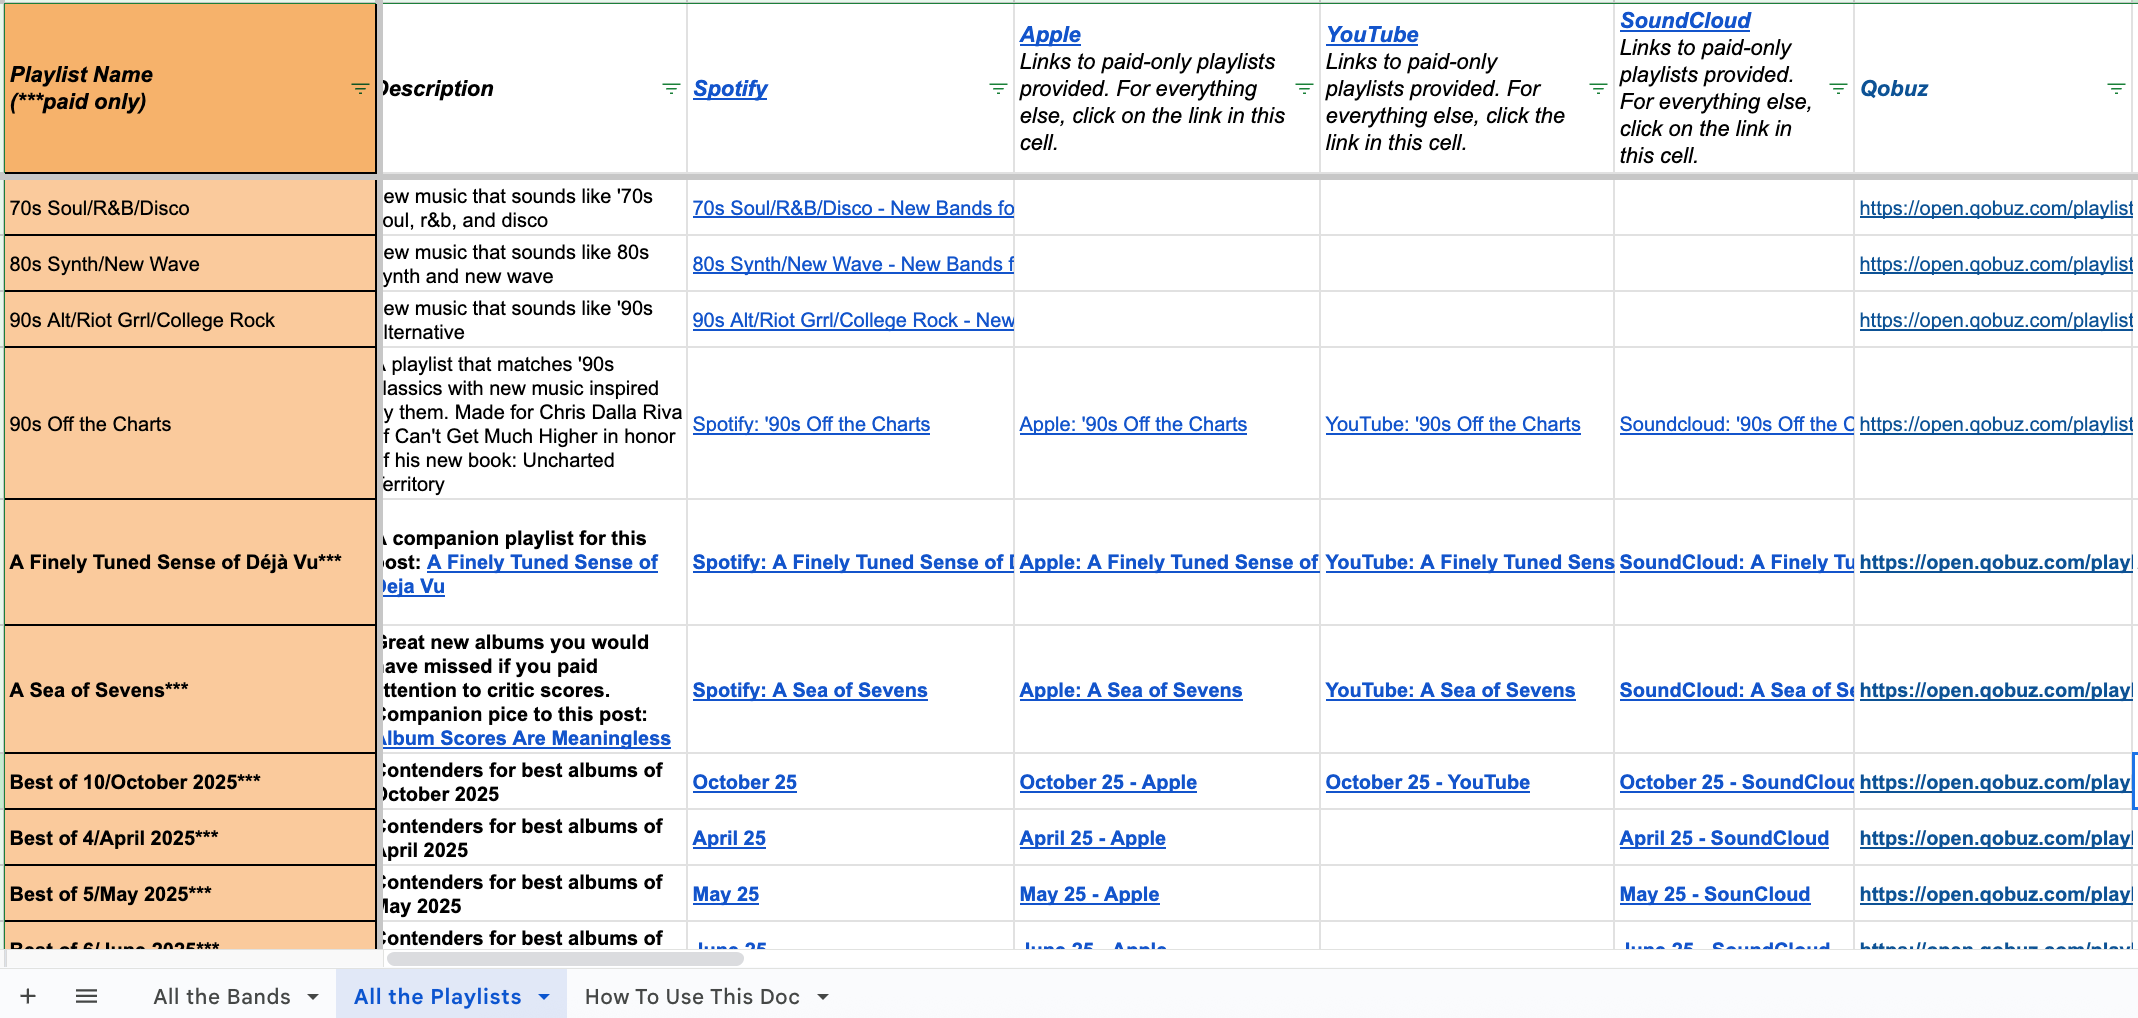2138x1018 pixels.
Task: Open October 25 - SoundCloud link
Action: tap(1737, 782)
